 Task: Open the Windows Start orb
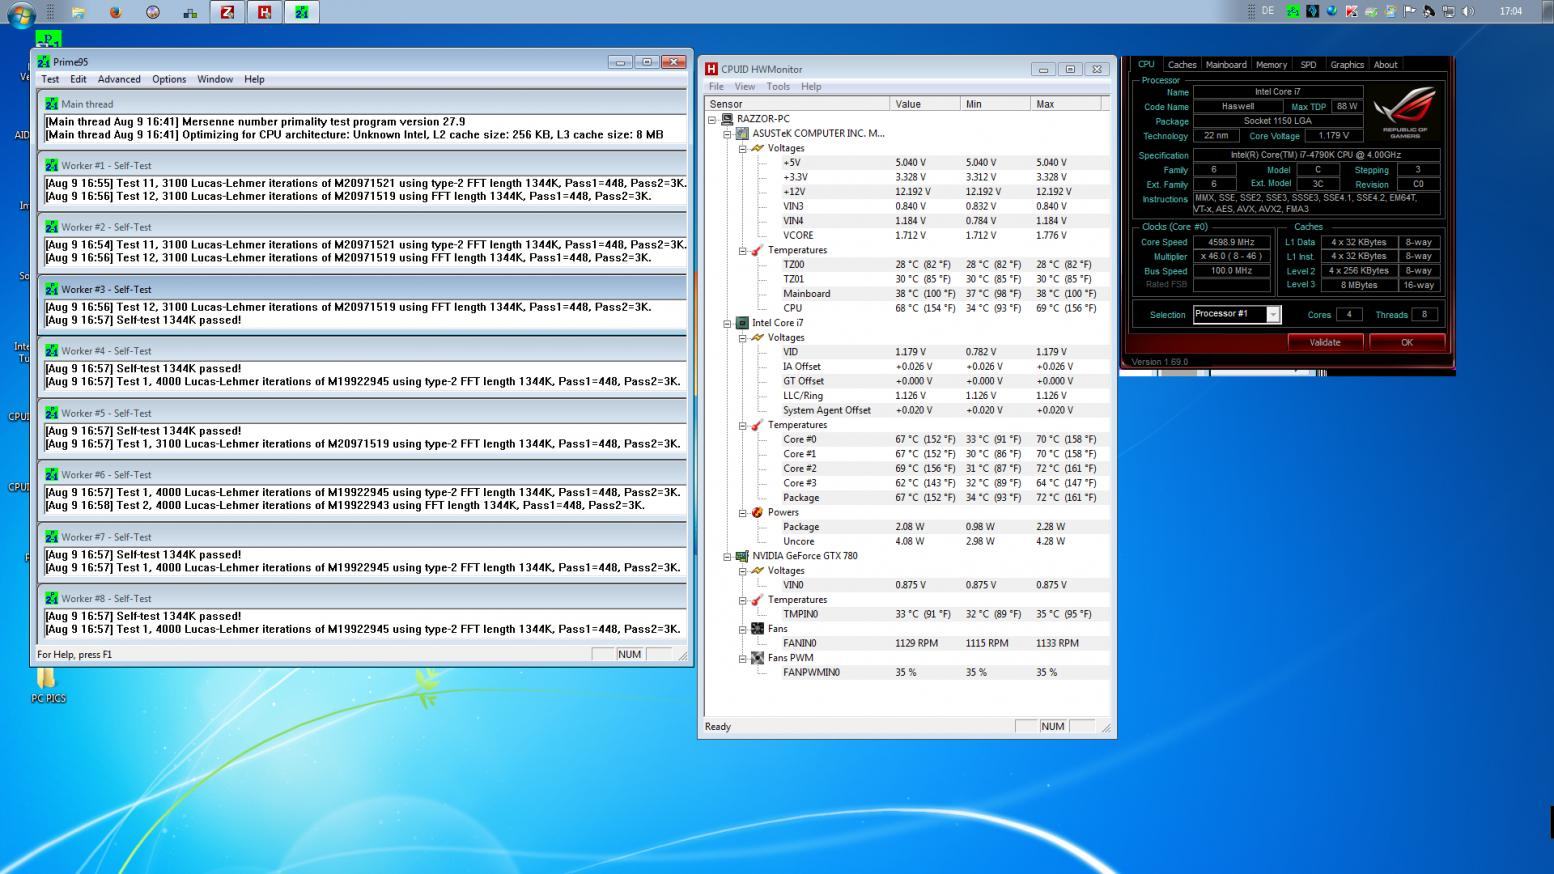click(x=21, y=13)
